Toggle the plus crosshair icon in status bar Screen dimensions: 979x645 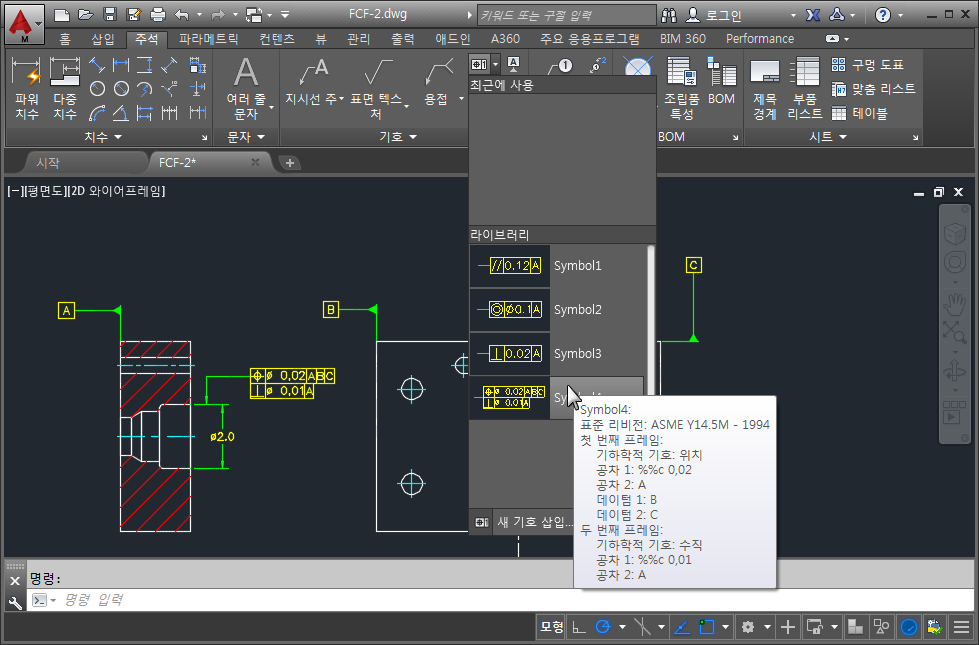point(788,626)
